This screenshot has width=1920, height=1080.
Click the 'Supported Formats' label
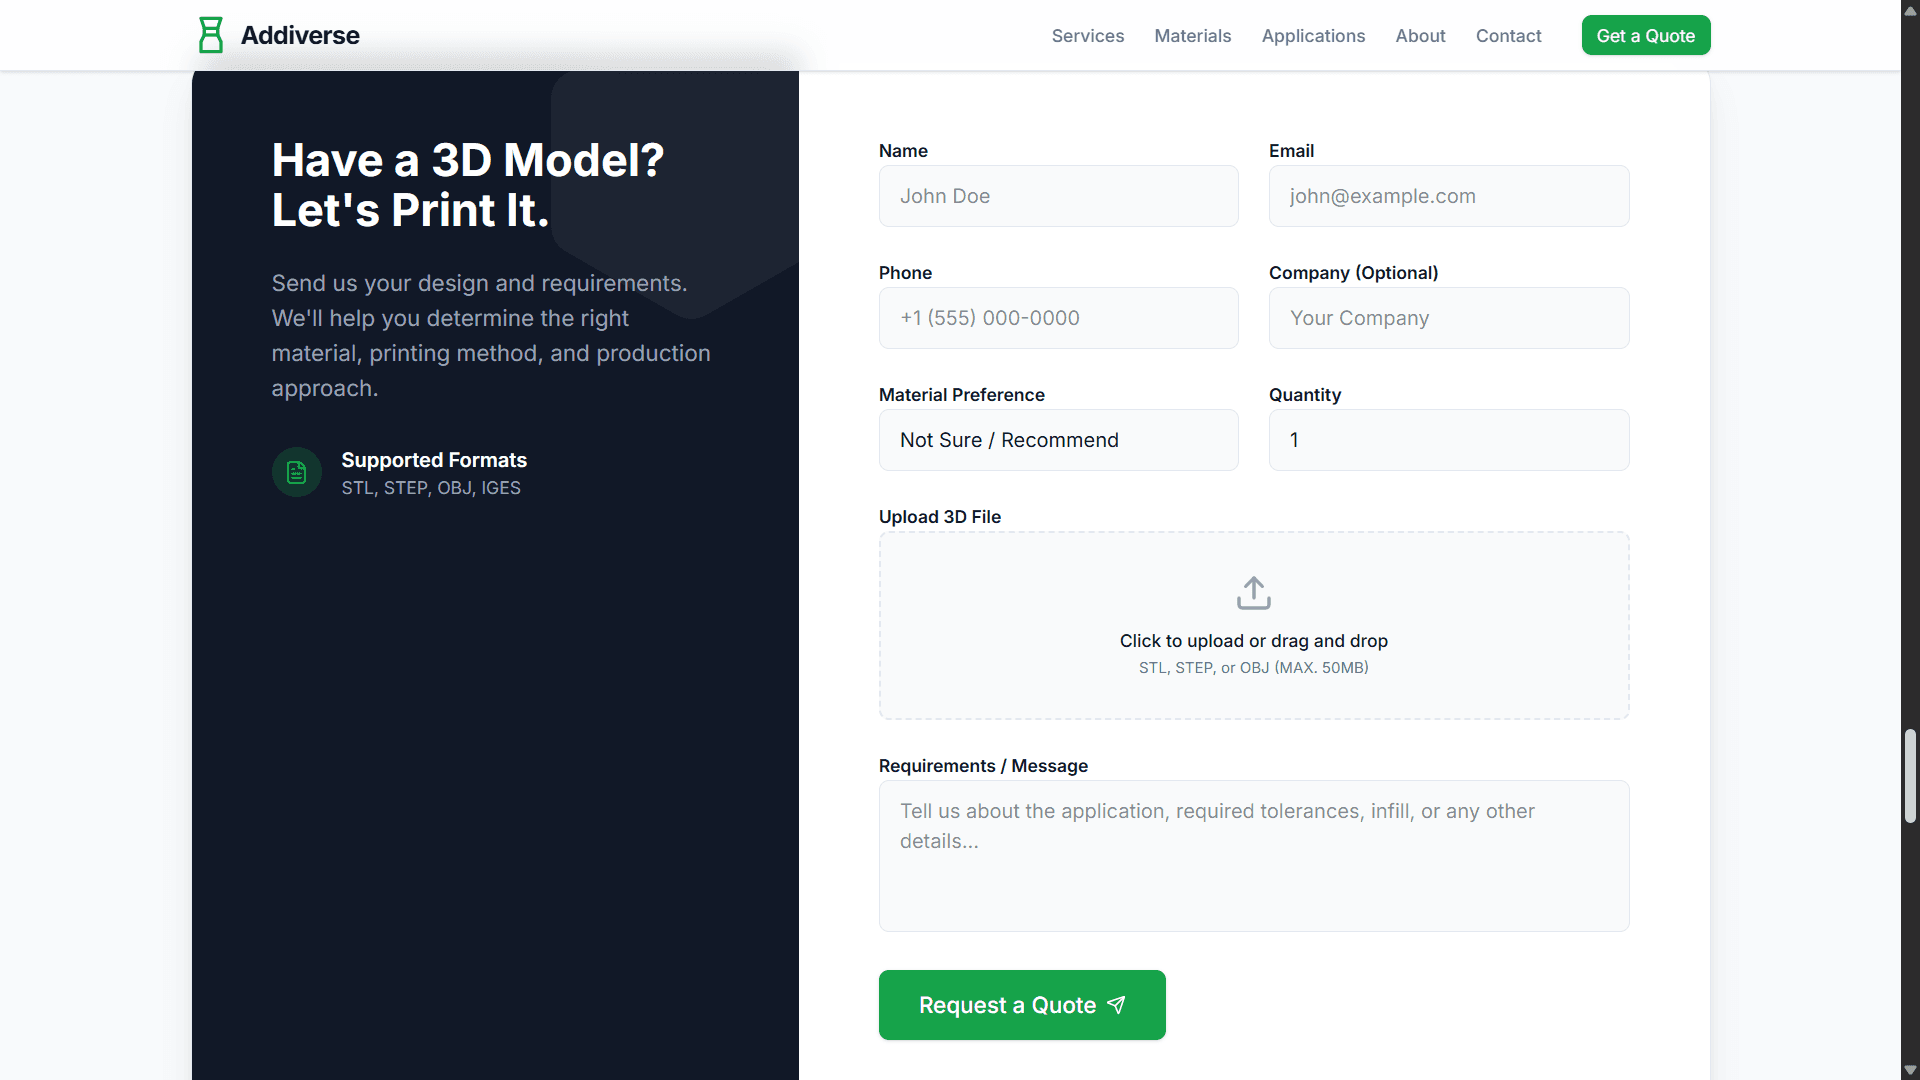[x=434, y=460]
